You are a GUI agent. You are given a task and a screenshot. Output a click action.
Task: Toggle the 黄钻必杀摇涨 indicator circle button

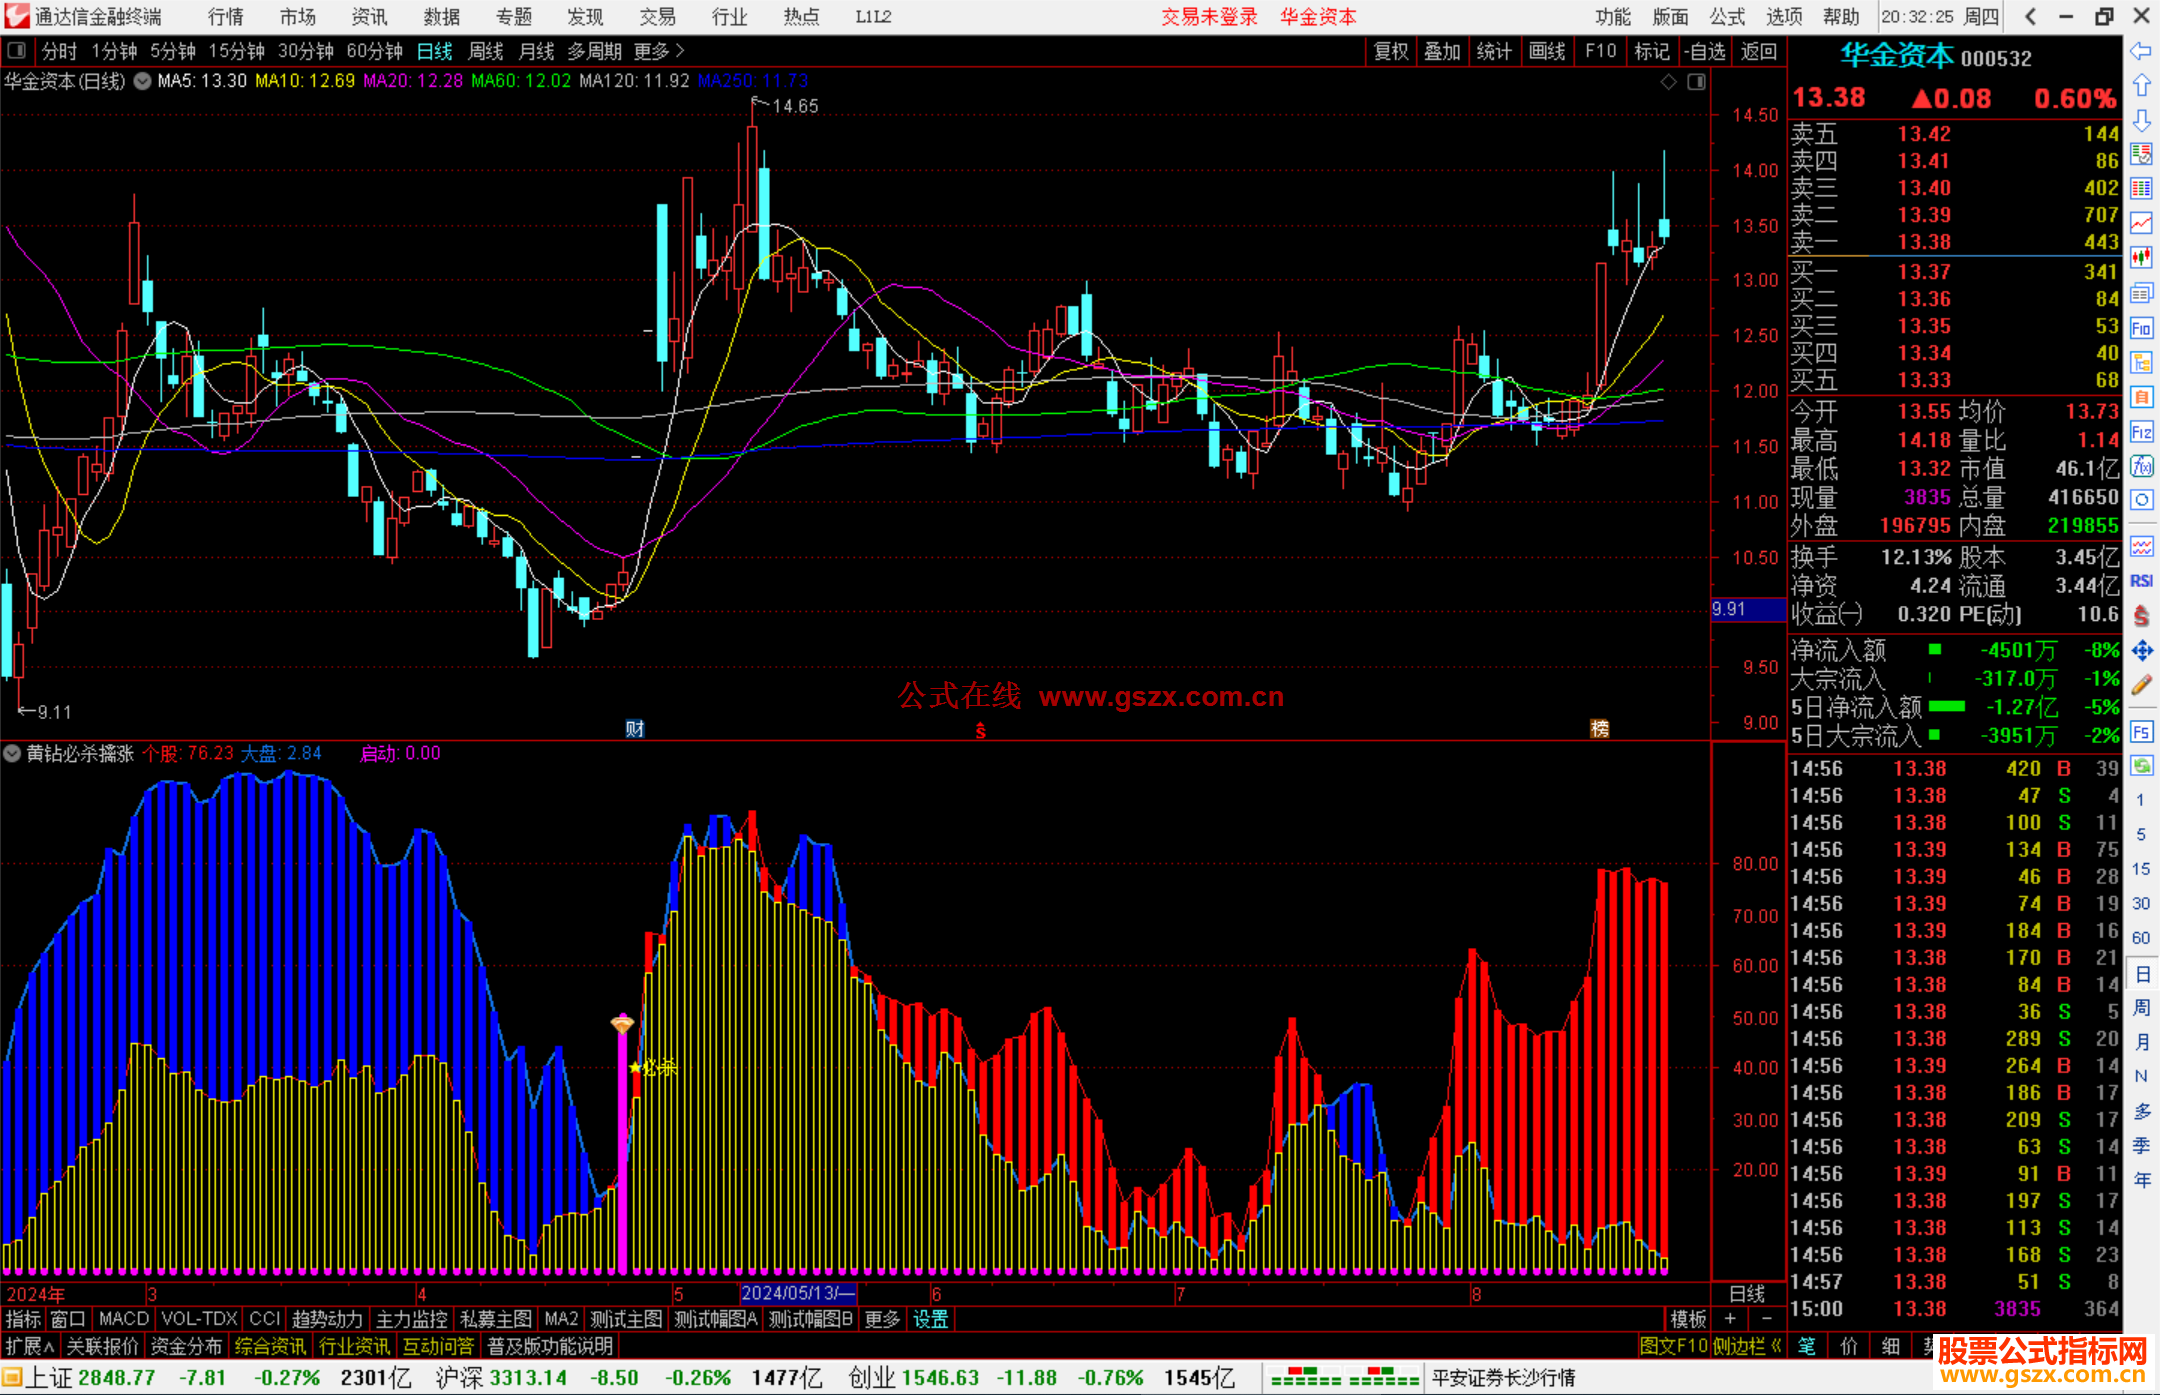point(12,753)
